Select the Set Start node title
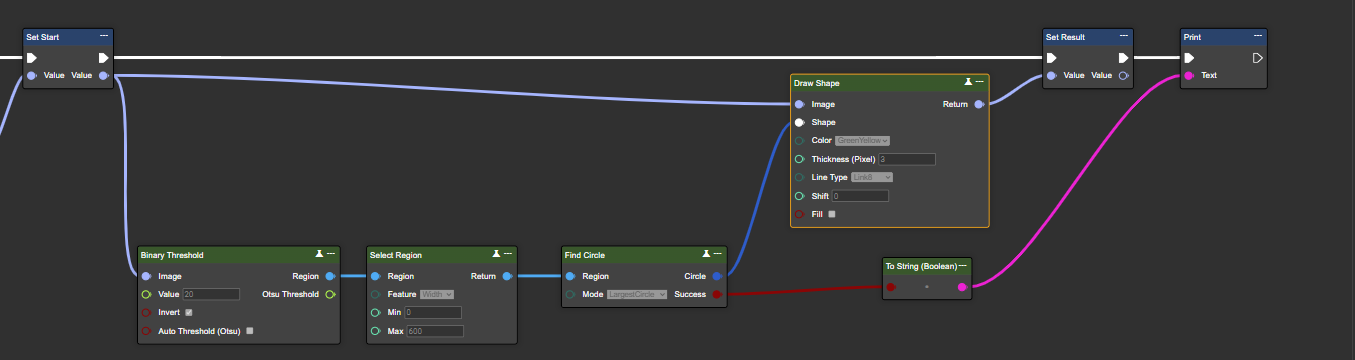Screen dimensions: 1355x360 42,37
